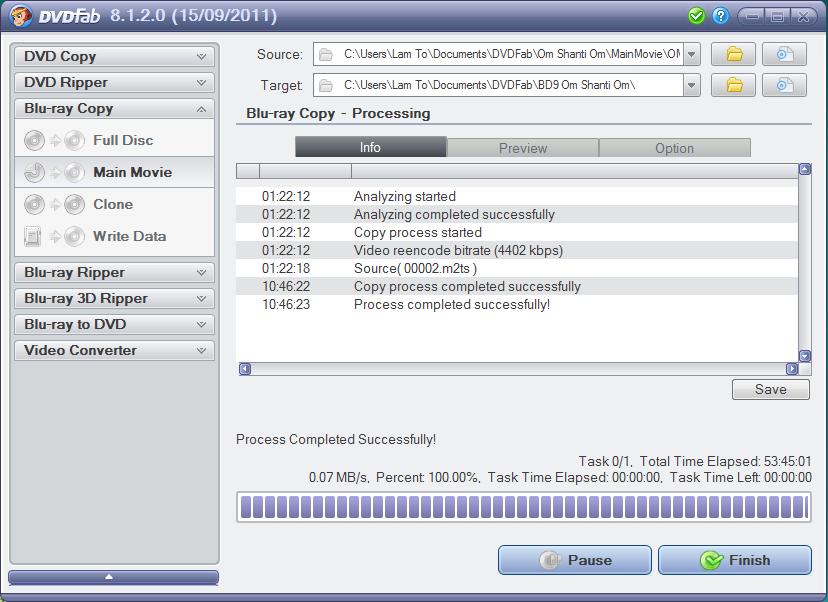
Task: Select log row 'Analyzing completed successfully'
Action: click(x=516, y=214)
